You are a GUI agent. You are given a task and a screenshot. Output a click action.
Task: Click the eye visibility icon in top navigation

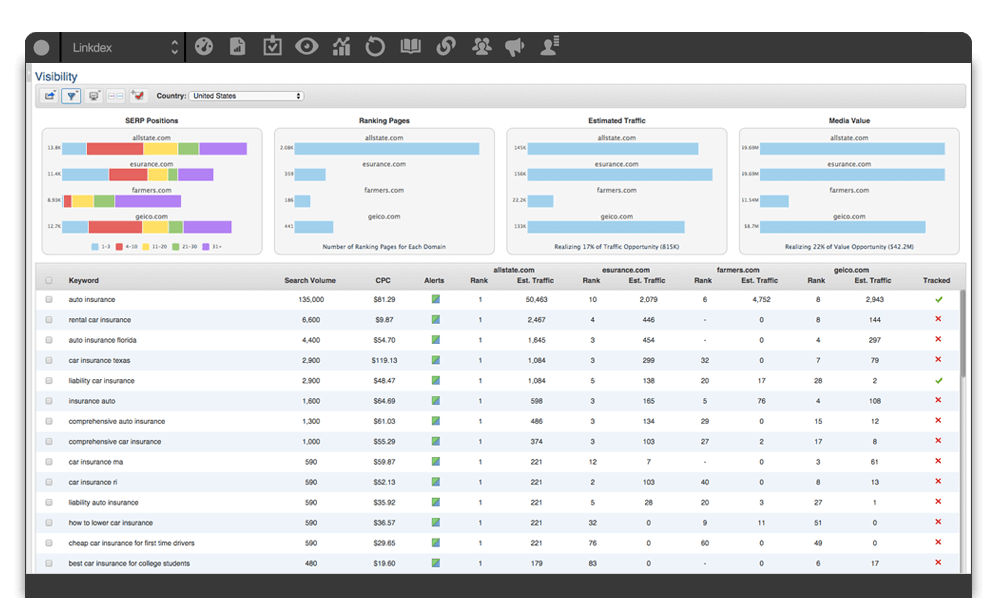click(x=306, y=46)
